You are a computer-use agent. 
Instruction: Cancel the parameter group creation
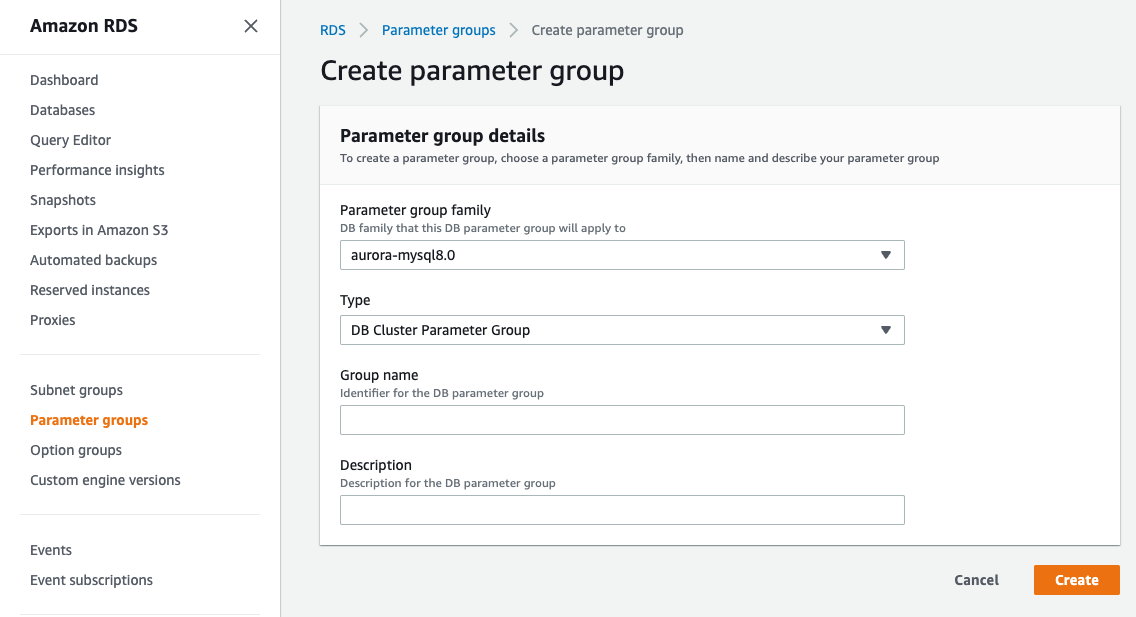pyautogui.click(x=976, y=580)
